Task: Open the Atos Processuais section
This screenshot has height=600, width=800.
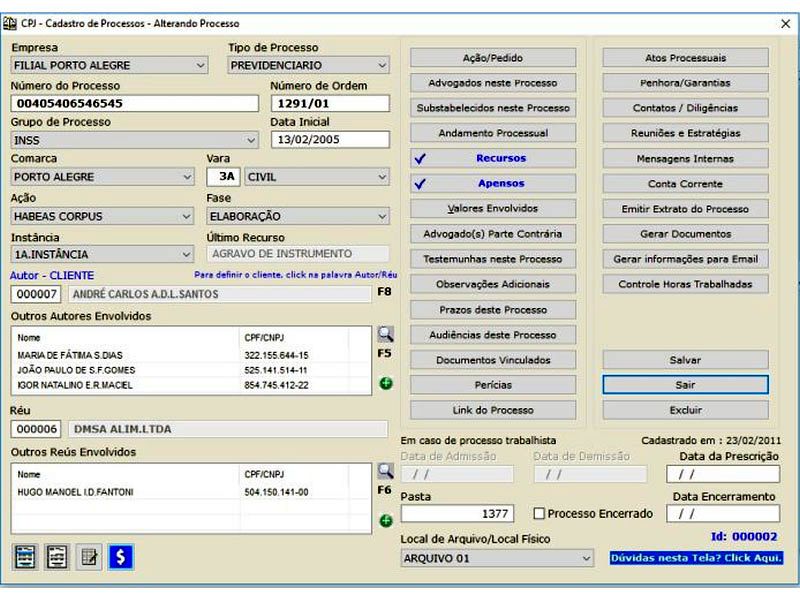Action: [685, 58]
